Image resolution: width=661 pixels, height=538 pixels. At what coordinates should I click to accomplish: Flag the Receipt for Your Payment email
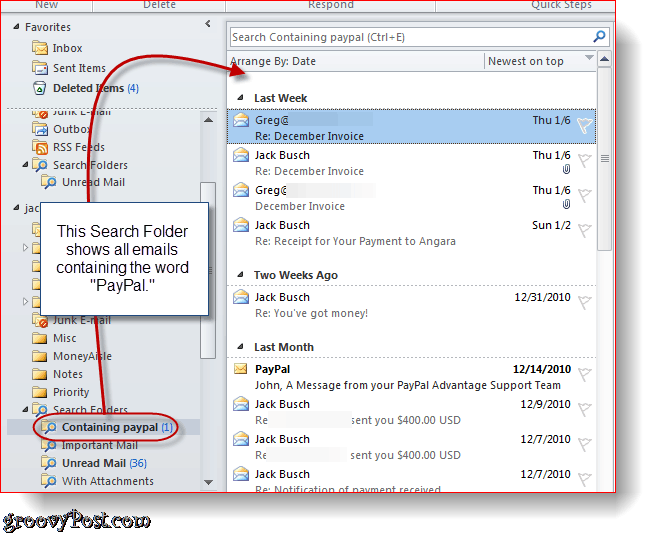585,230
